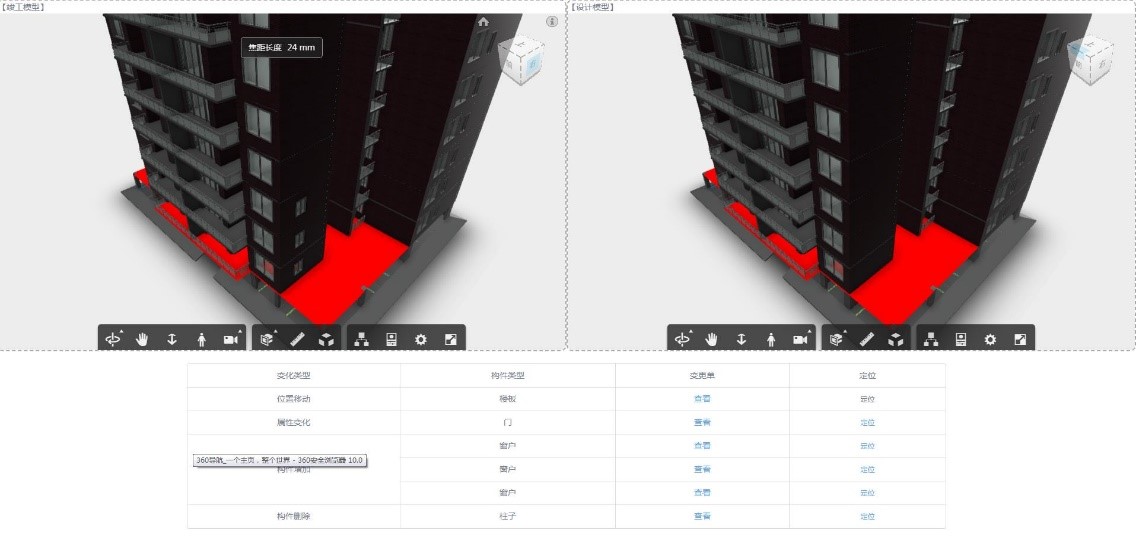Click Home view icon in left viewer

click(x=484, y=21)
